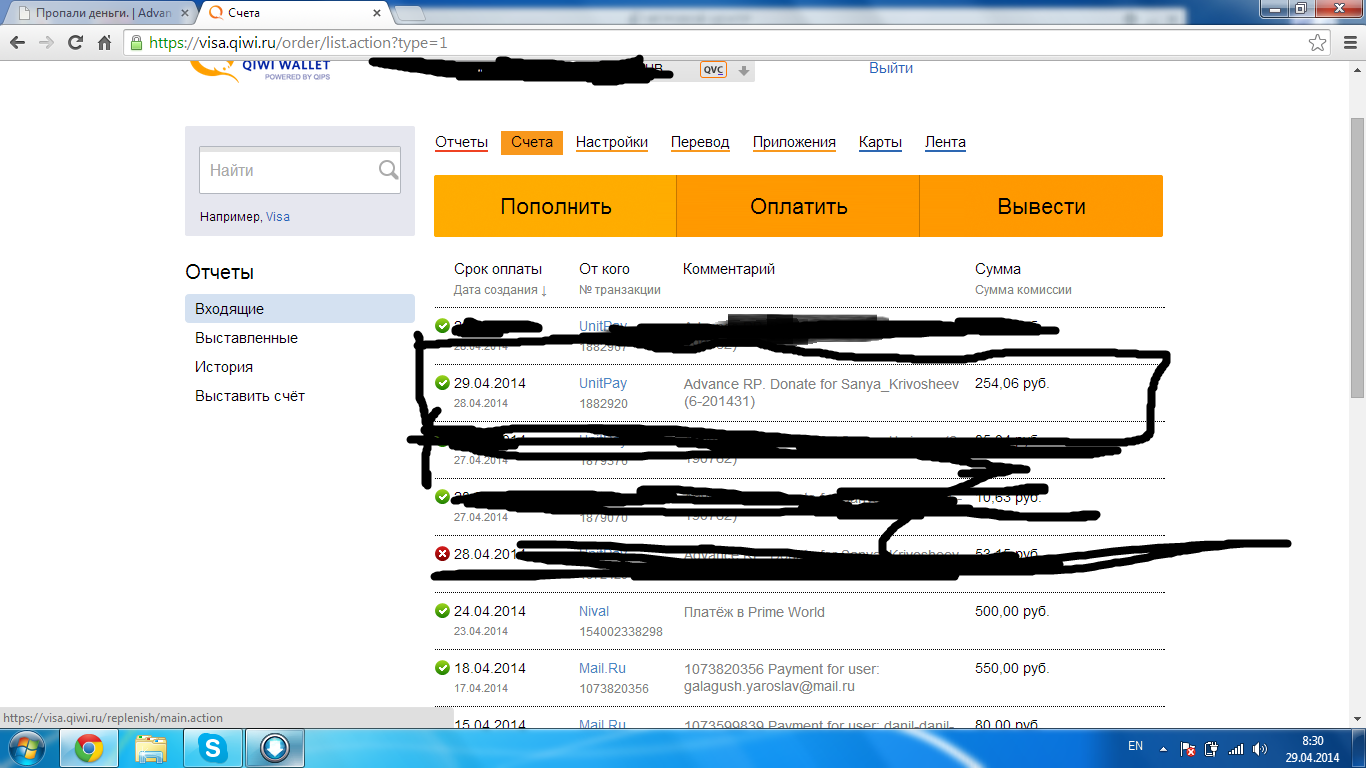Click the Выйти logout link

(891, 68)
